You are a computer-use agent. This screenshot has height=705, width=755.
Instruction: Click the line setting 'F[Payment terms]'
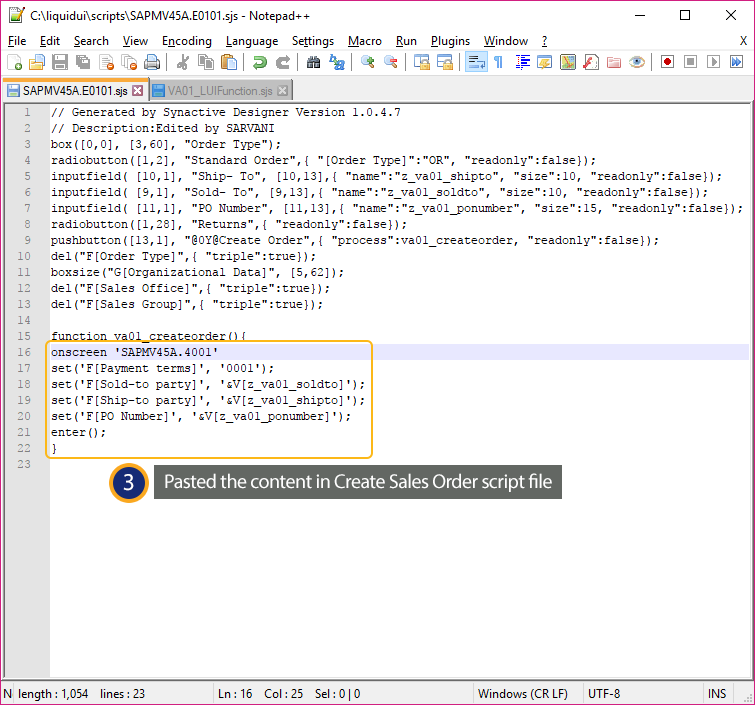pyautogui.click(x=162, y=368)
